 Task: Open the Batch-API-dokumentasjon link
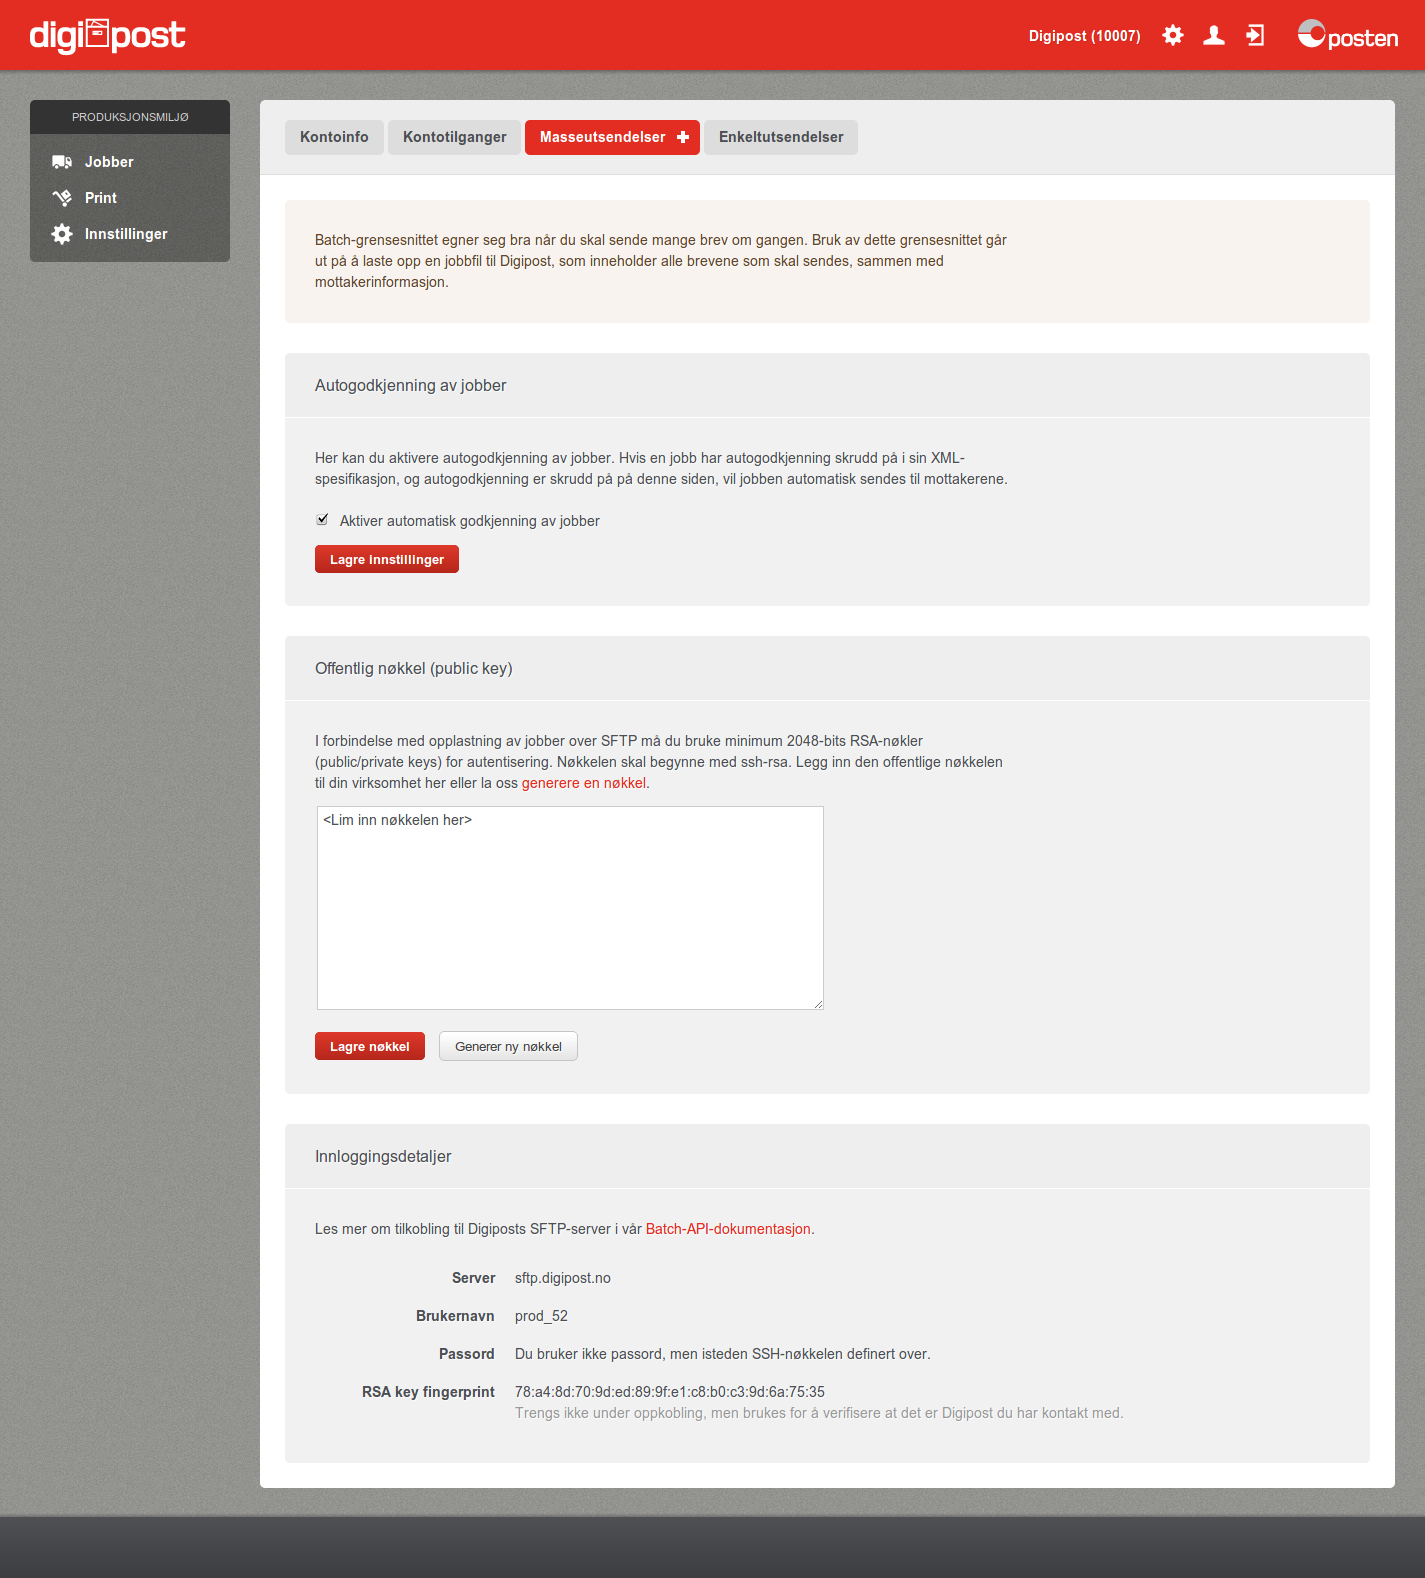pyautogui.click(x=728, y=1229)
